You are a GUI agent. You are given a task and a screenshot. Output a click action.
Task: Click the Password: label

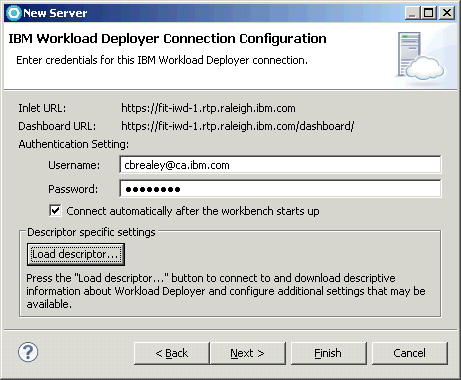(x=73, y=189)
